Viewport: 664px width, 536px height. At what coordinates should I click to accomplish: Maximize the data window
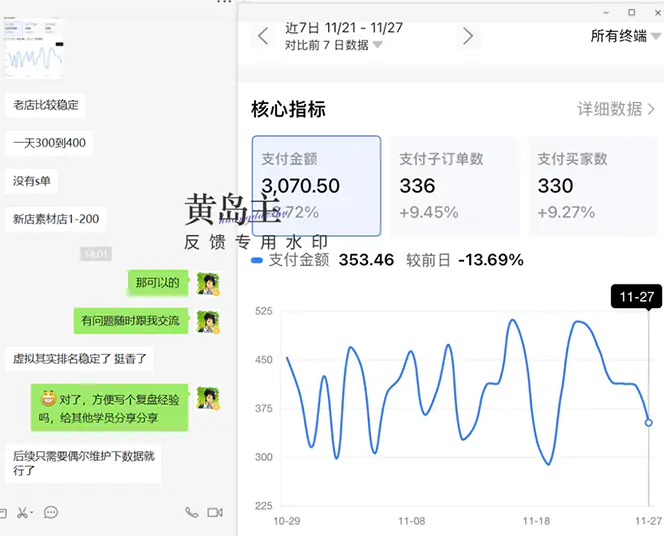click(x=631, y=11)
